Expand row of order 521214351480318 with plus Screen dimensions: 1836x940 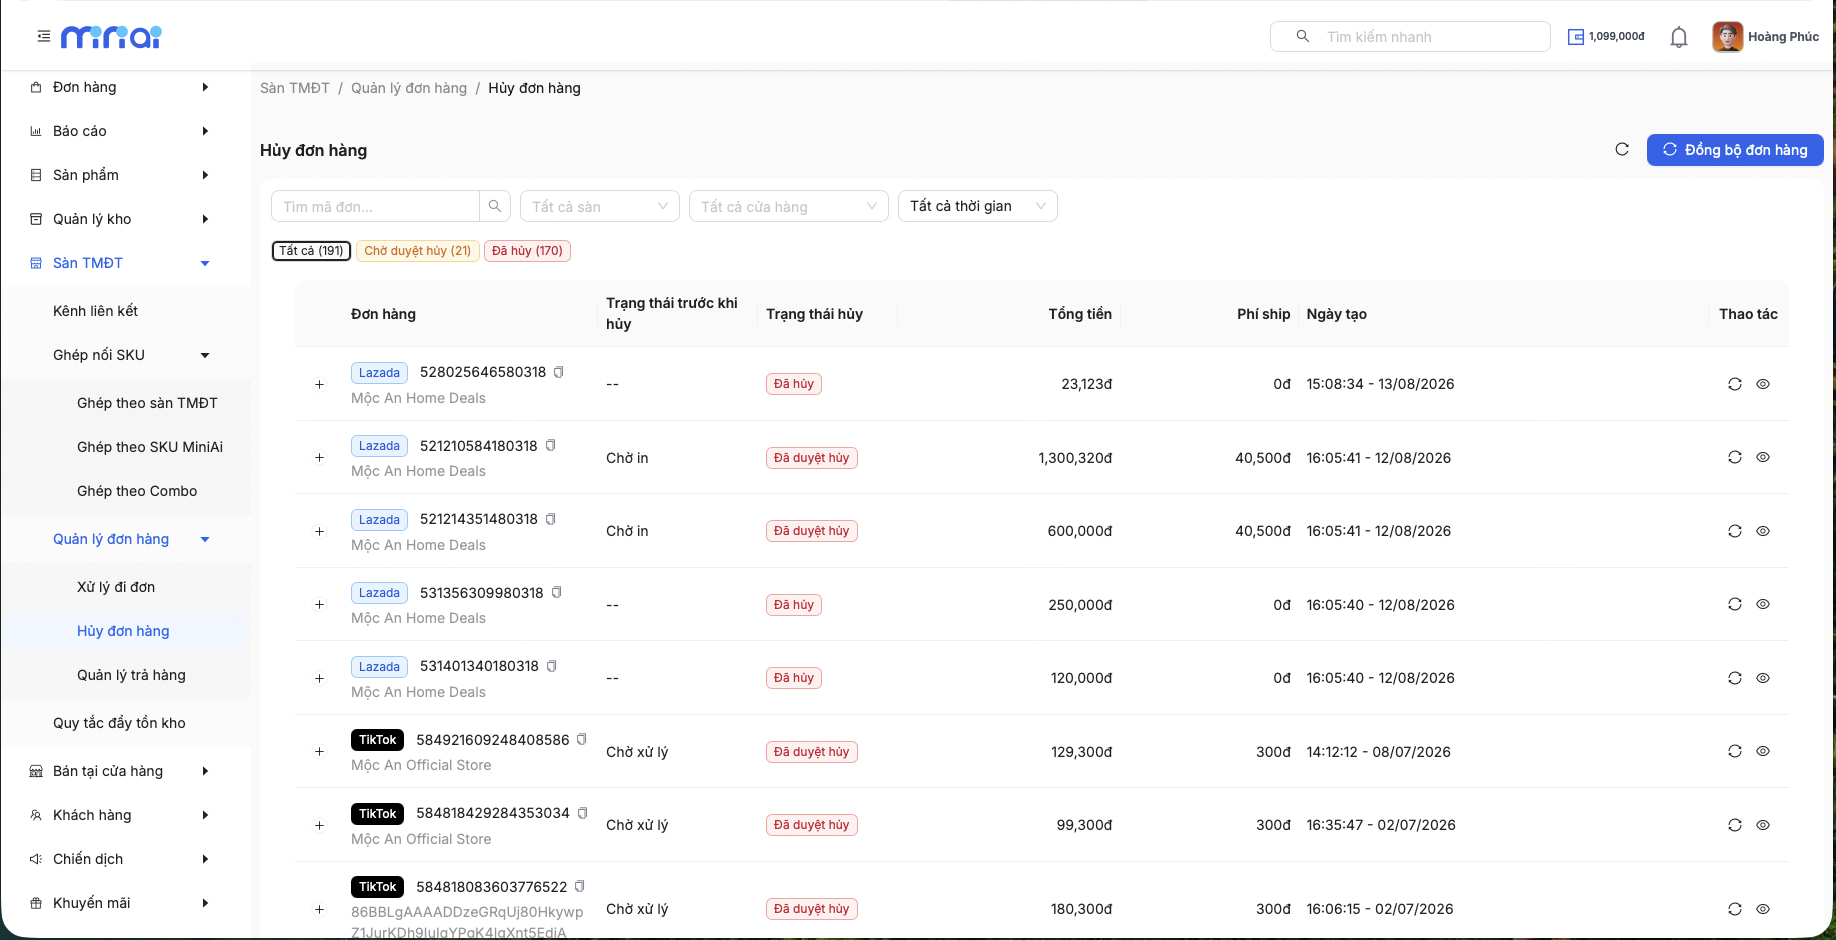tap(320, 531)
